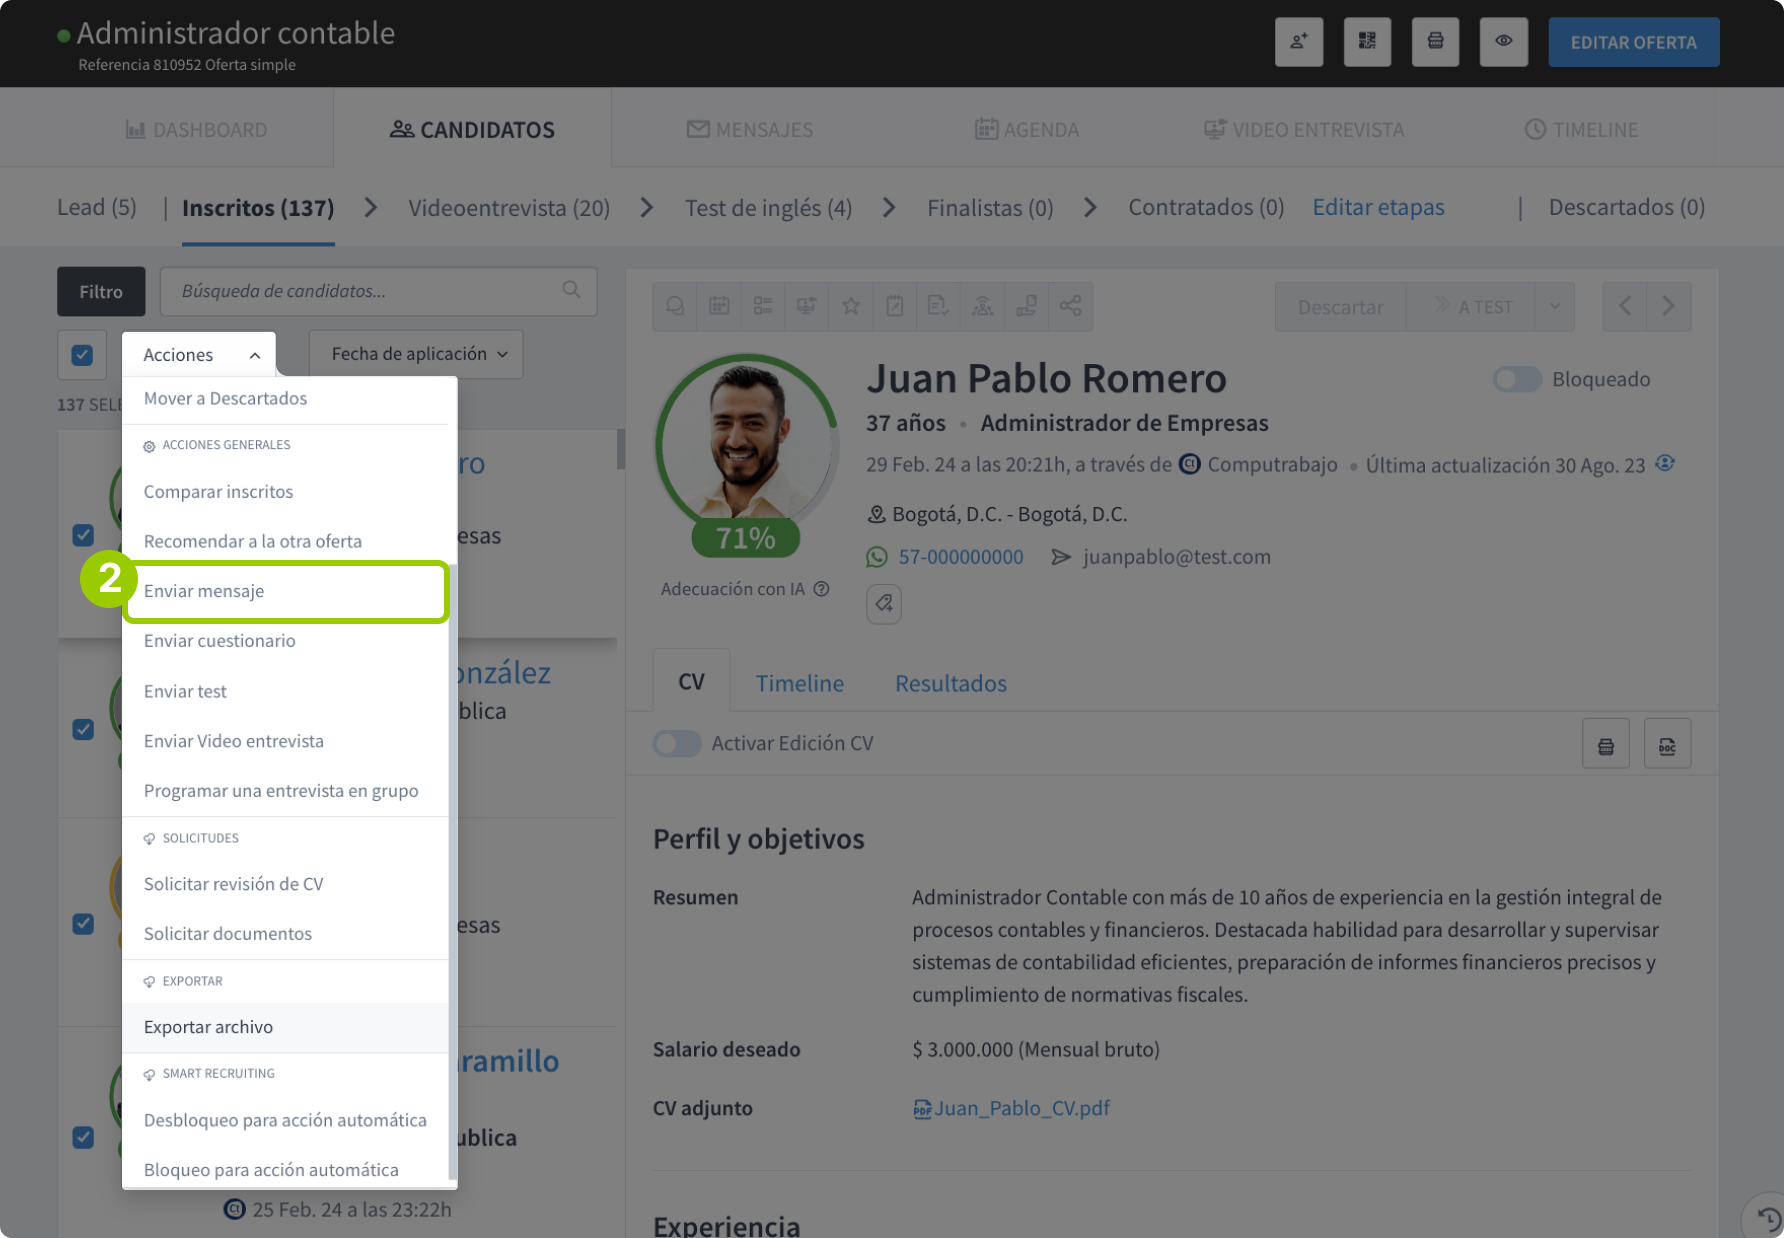Open WhatsApp for number 57-000000000
This screenshot has width=1784, height=1238.
(x=960, y=557)
